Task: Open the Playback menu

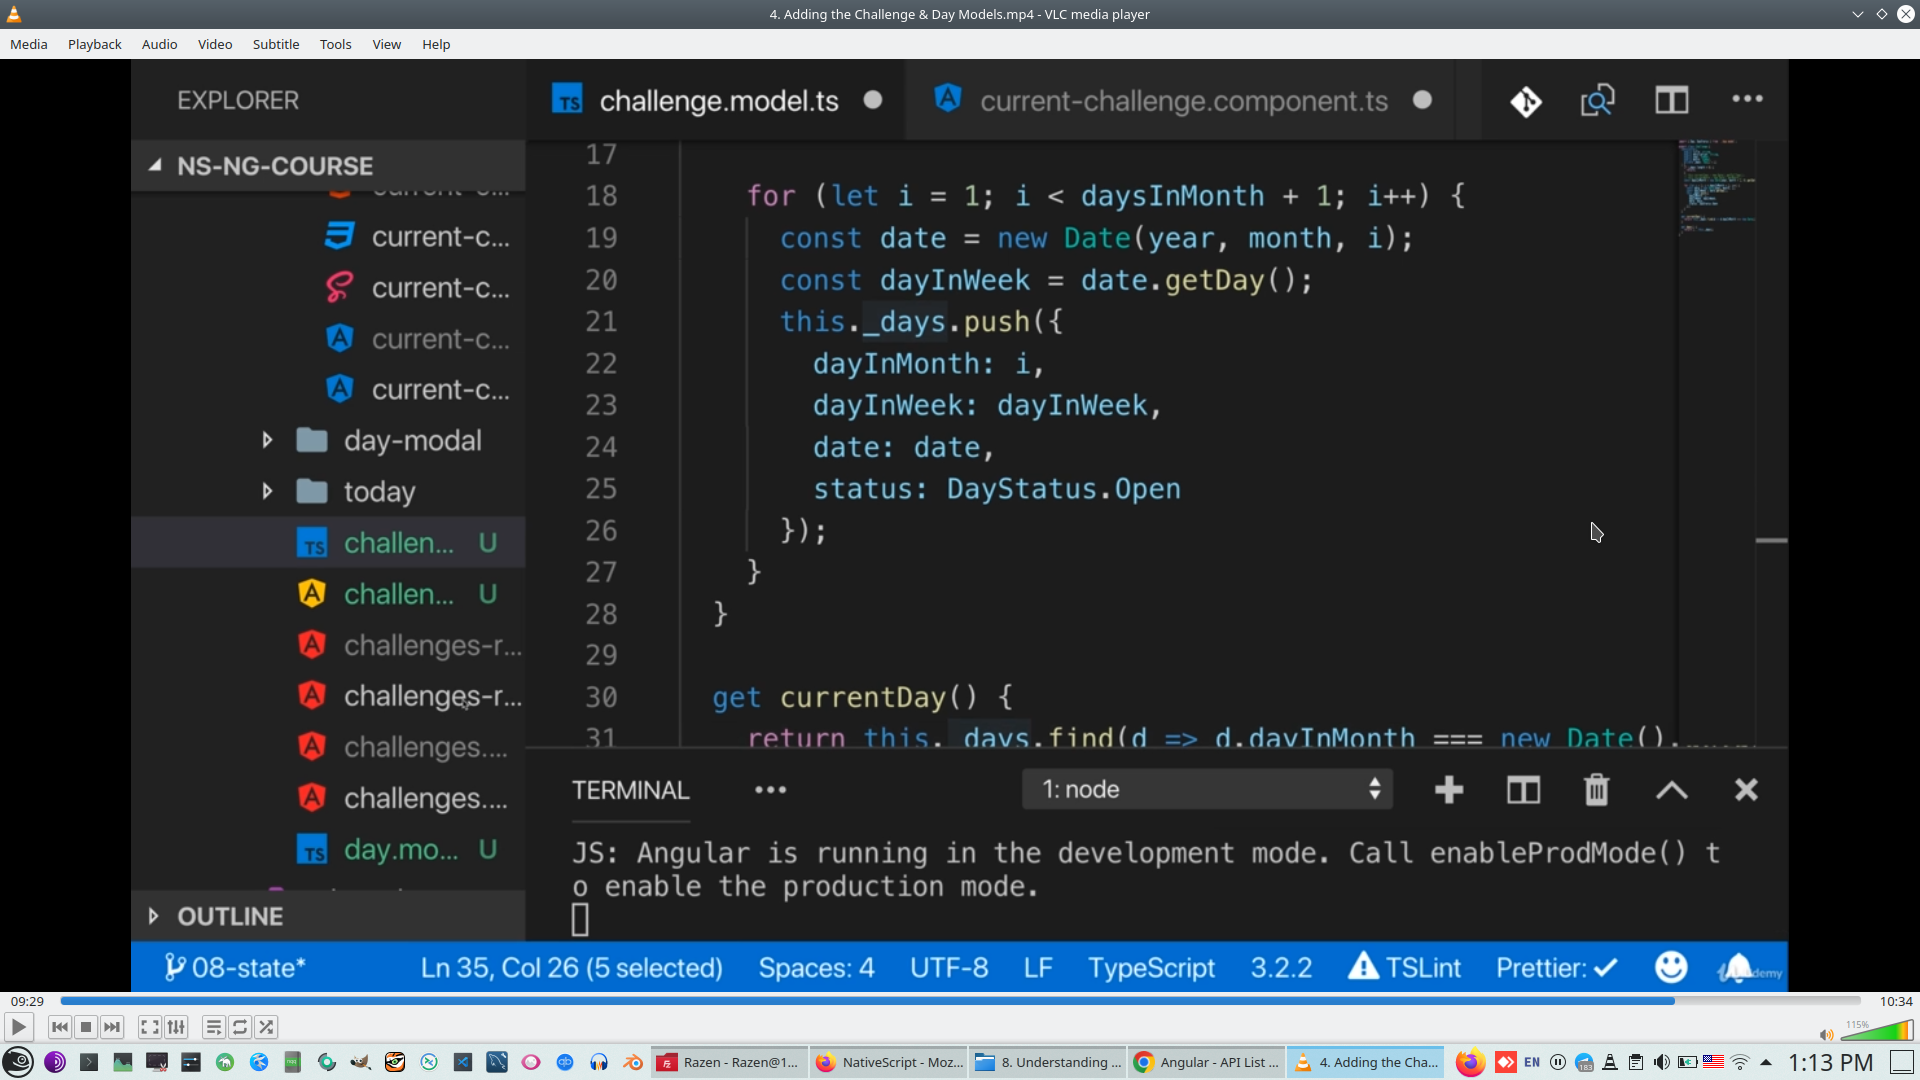Action: 94,44
